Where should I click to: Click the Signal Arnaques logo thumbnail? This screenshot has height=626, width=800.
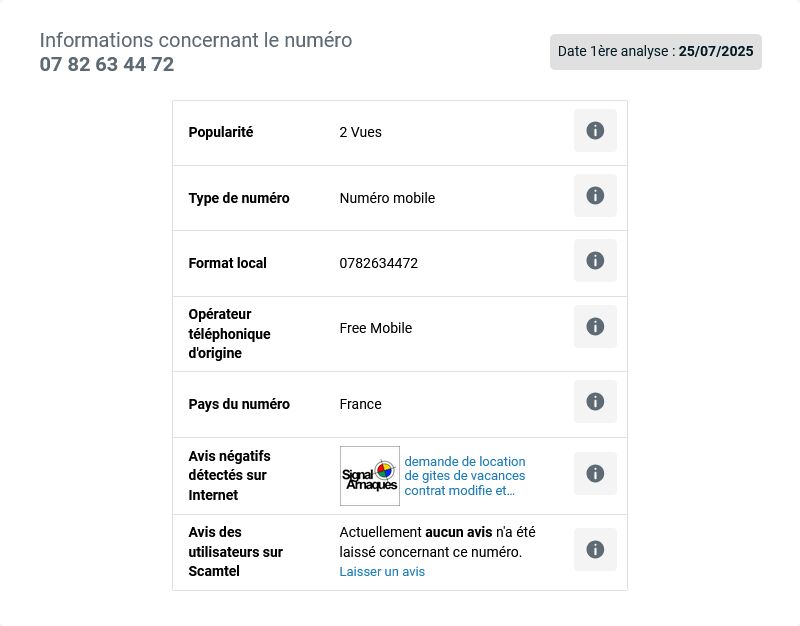pos(370,476)
